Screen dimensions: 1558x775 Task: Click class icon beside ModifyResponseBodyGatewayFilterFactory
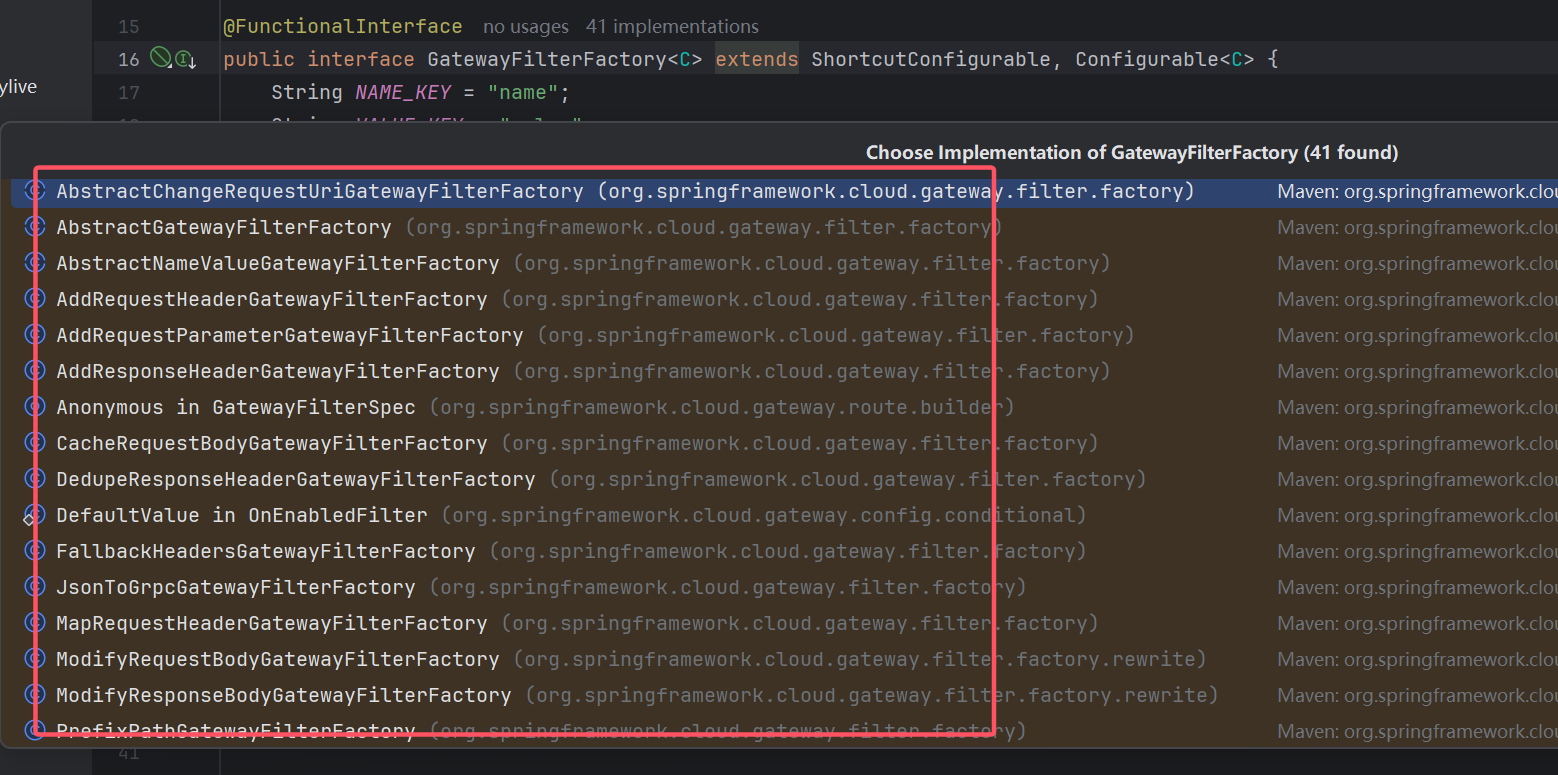(x=35, y=695)
